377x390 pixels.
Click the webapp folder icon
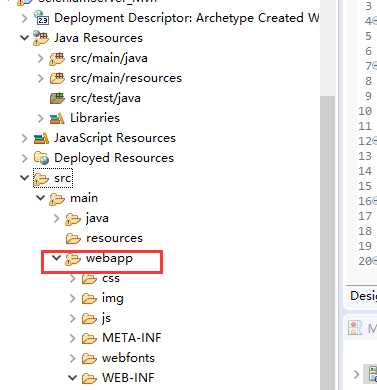click(73, 259)
